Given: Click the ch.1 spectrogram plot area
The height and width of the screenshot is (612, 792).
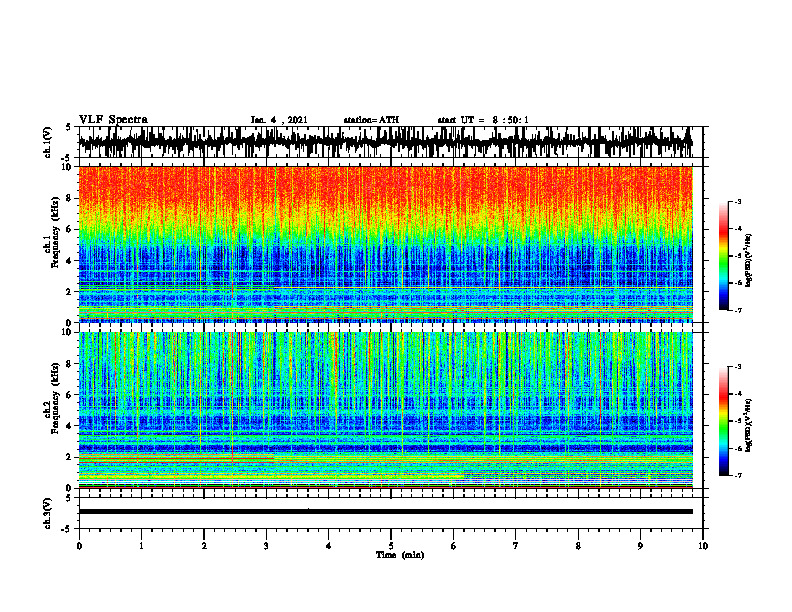Looking at the screenshot, I should click(385, 244).
